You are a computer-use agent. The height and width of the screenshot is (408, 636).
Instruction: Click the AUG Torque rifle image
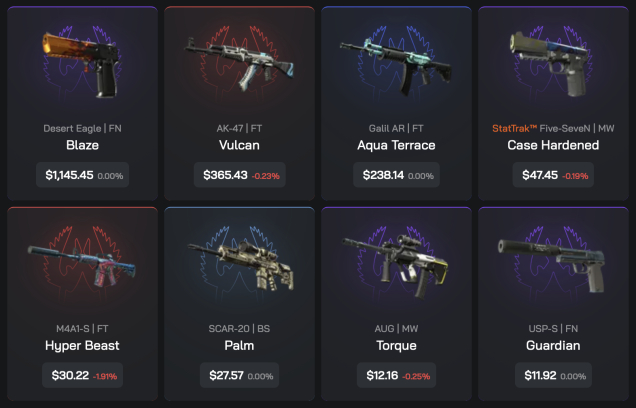(396, 266)
